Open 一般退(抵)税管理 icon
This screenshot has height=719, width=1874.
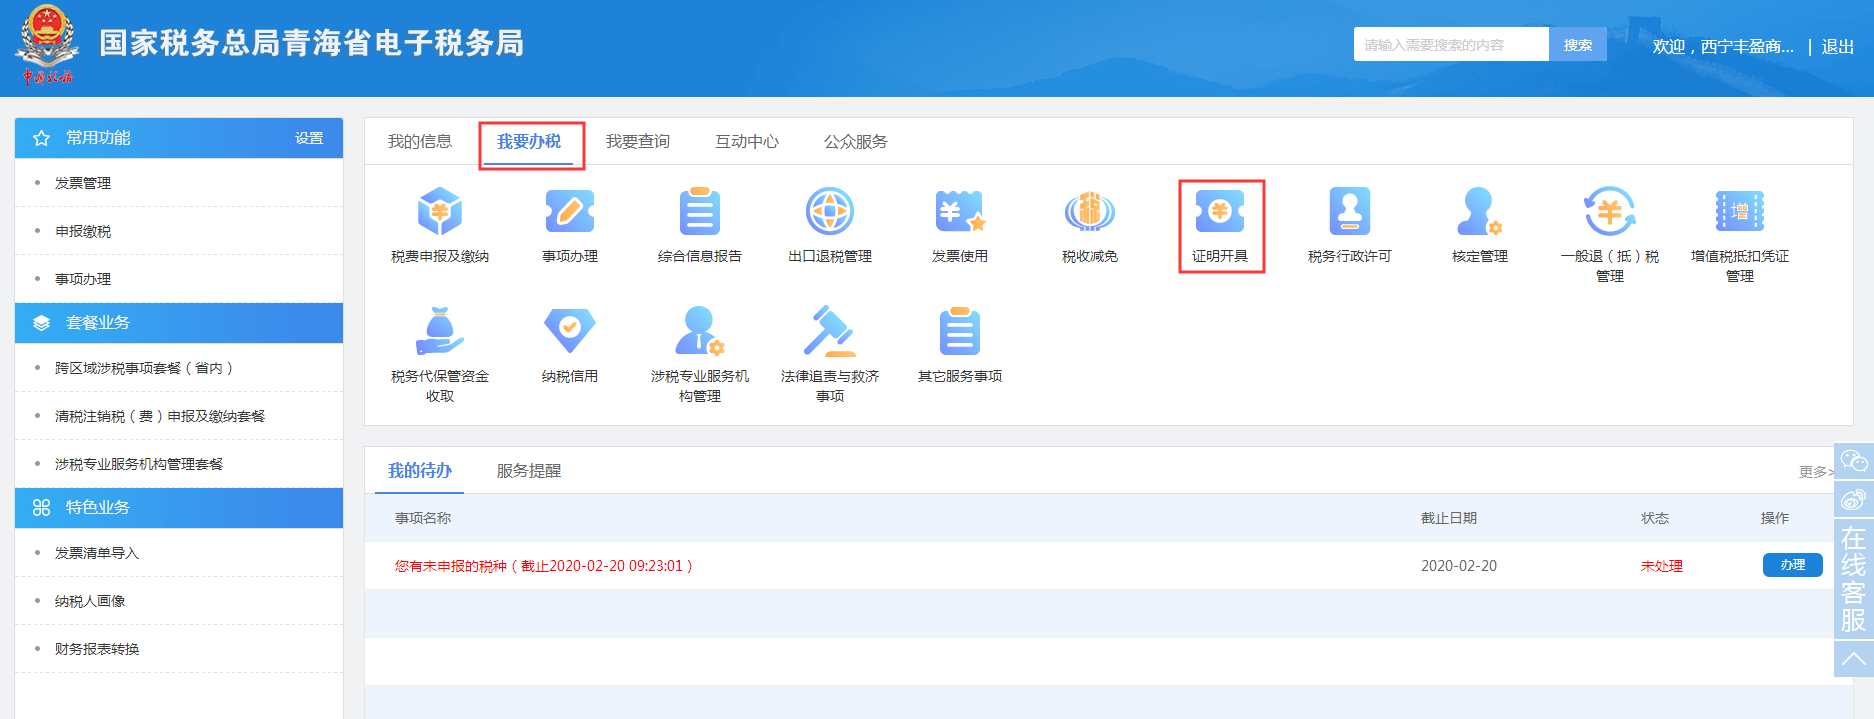[1610, 212]
